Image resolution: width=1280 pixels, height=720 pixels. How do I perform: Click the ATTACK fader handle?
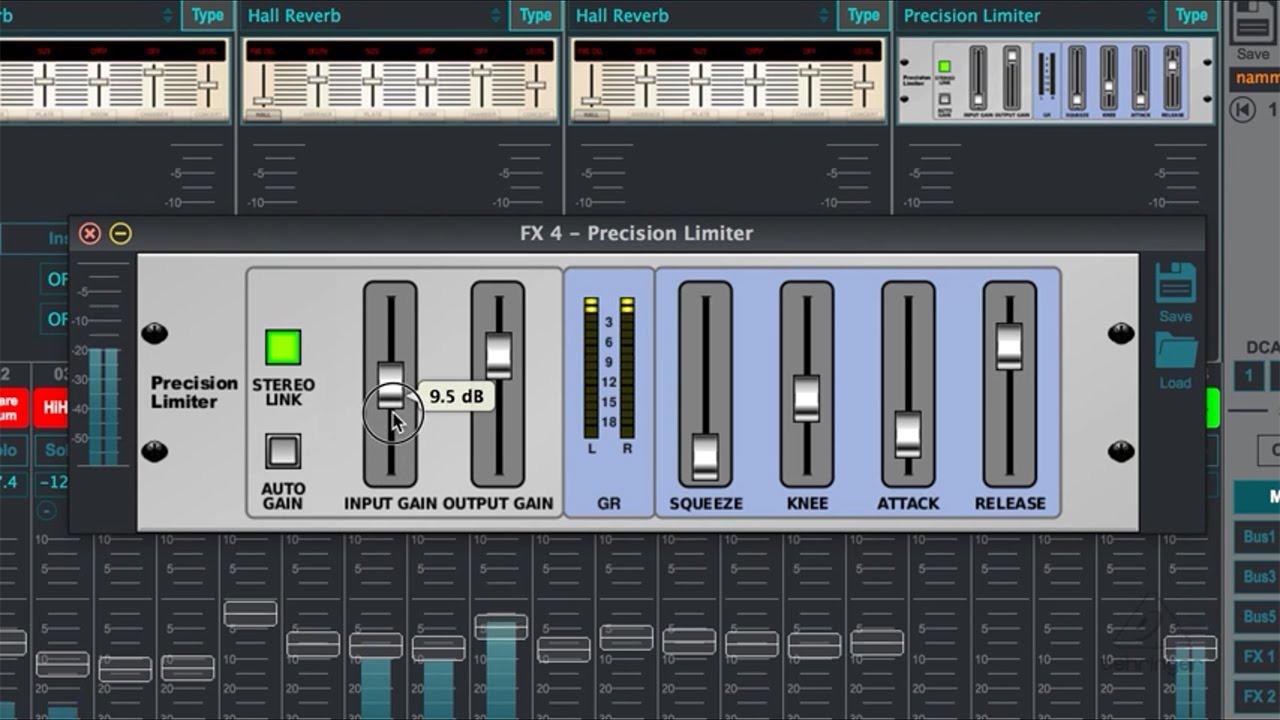(x=908, y=435)
